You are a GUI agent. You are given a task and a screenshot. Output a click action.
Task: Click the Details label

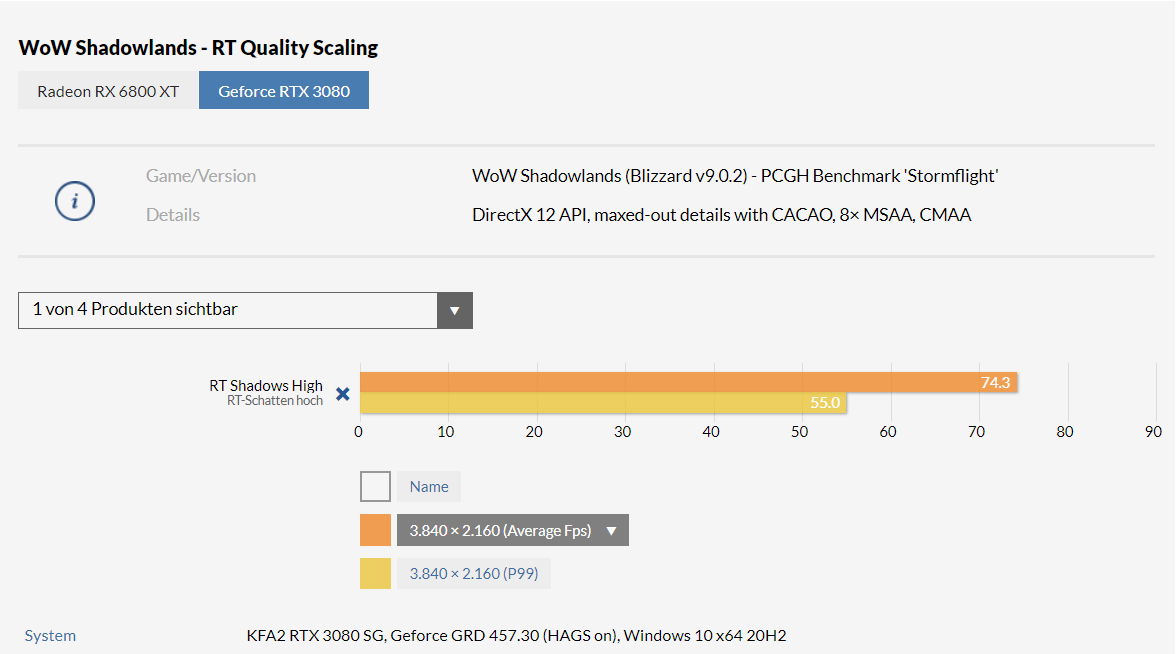click(x=172, y=214)
